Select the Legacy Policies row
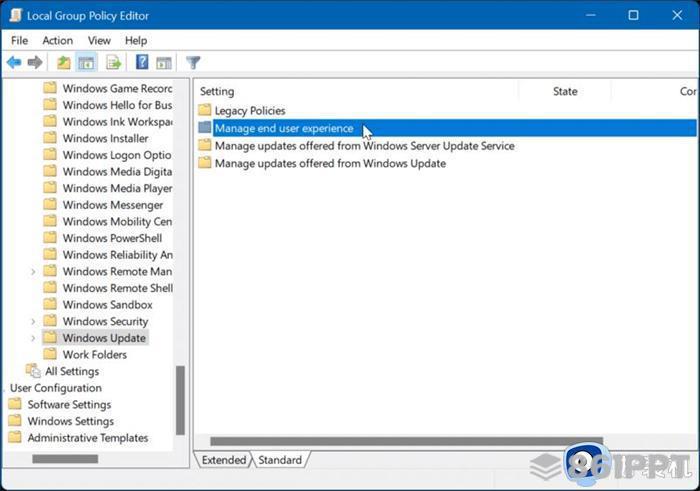 (446, 110)
